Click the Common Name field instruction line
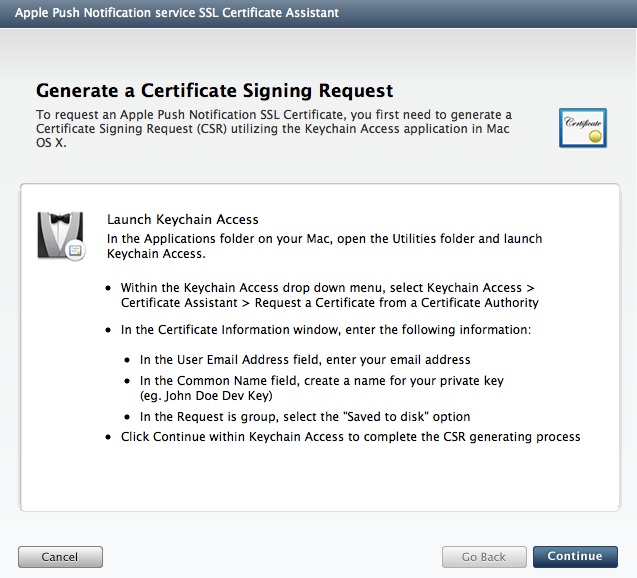 point(321,380)
